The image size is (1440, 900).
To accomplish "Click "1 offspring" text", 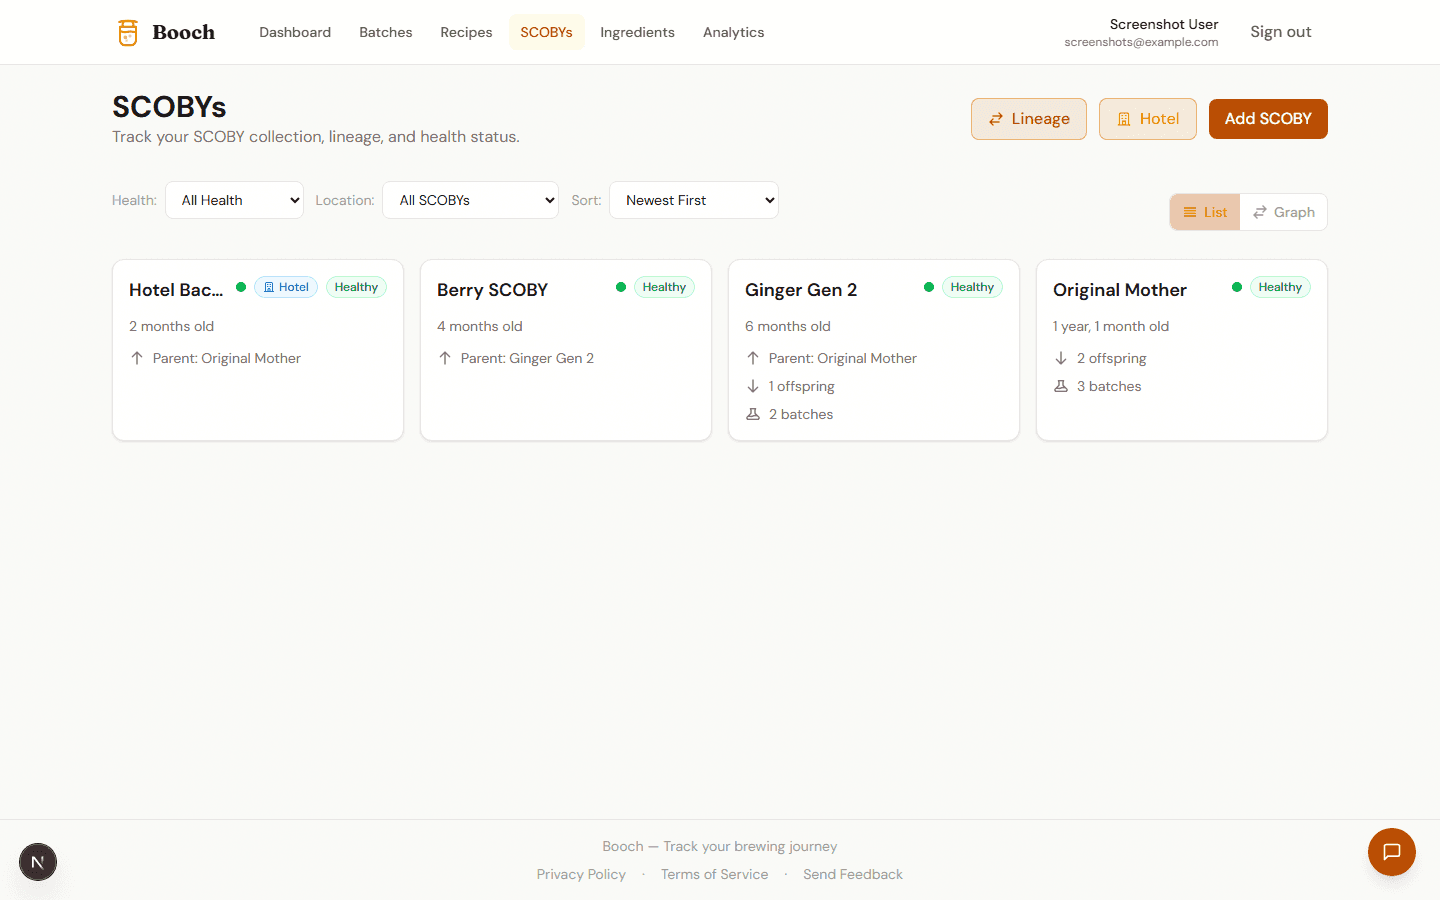I will (x=802, y=386).
